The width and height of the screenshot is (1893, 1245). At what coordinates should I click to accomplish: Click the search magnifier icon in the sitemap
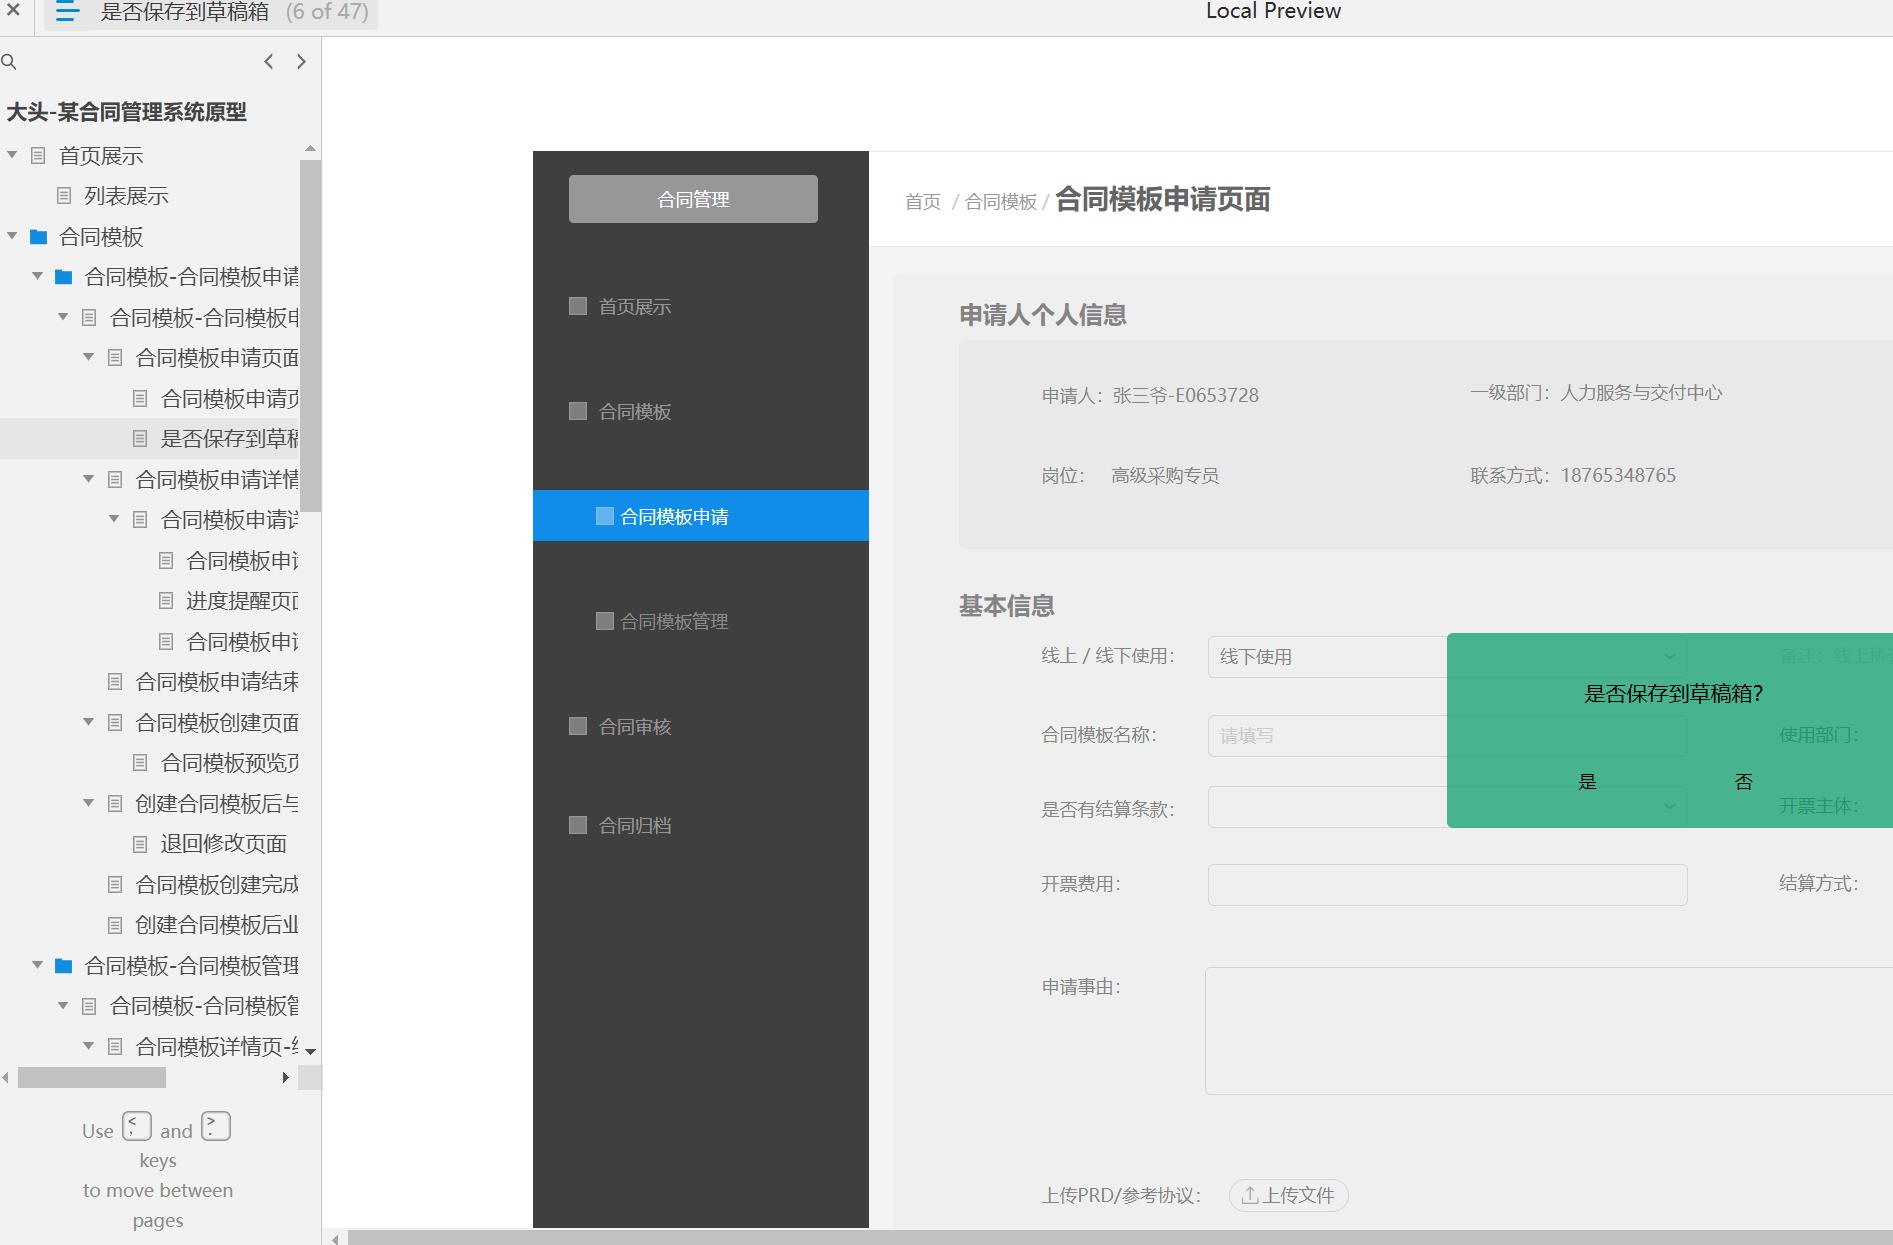(9, 62)
